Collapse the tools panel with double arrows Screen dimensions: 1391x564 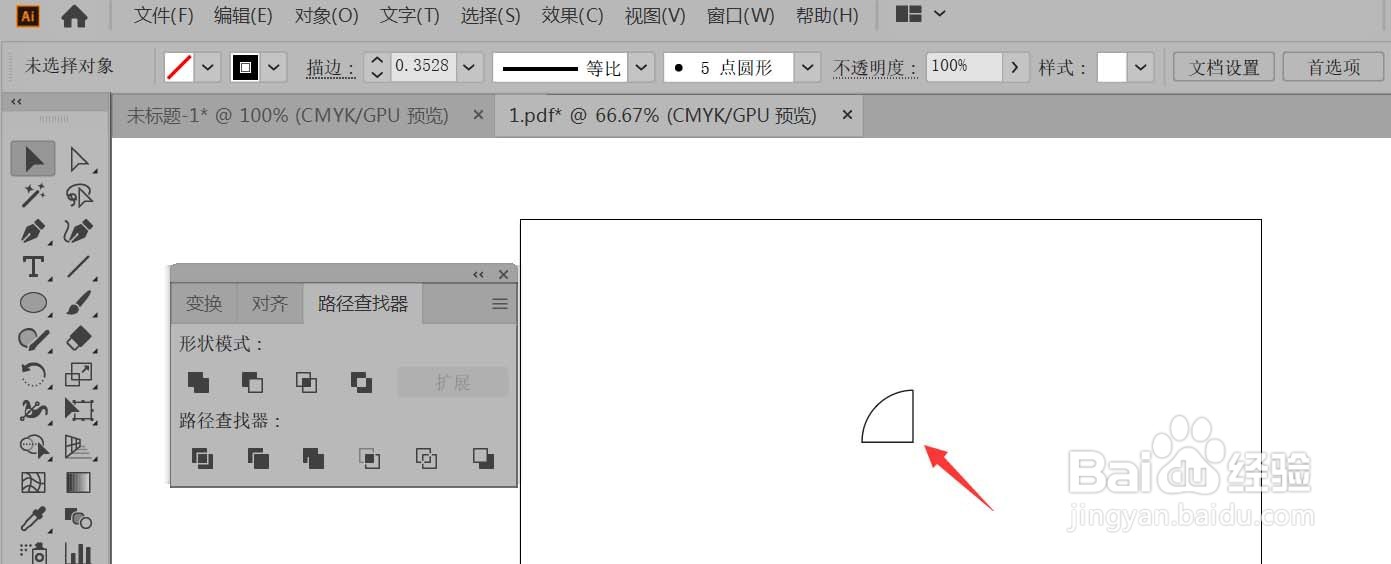point(16,102)
